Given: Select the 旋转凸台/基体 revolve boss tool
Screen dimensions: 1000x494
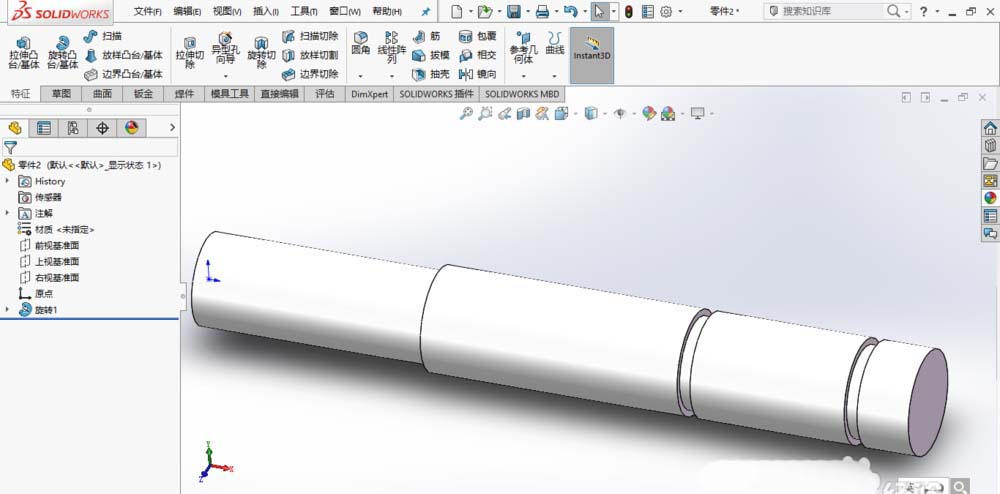Looking at the screenshot, I should [62, 52].
